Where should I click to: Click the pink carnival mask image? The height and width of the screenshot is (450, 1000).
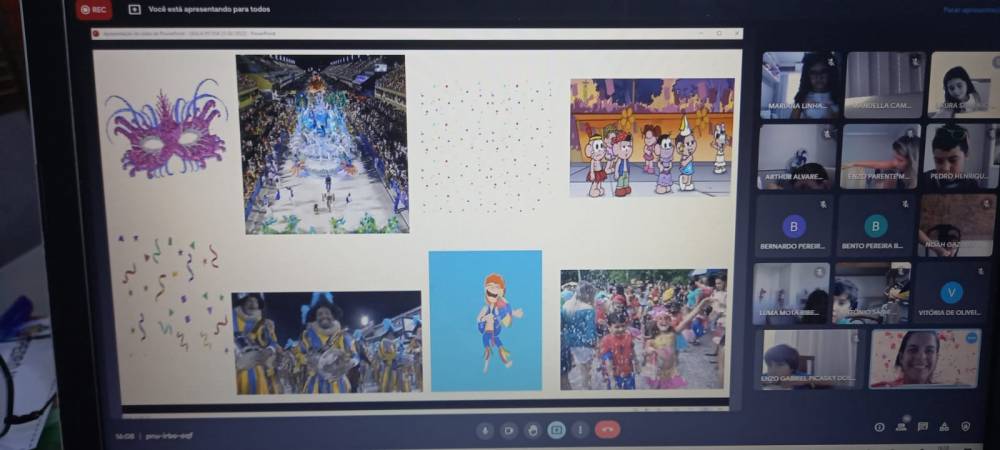(166, 128)
